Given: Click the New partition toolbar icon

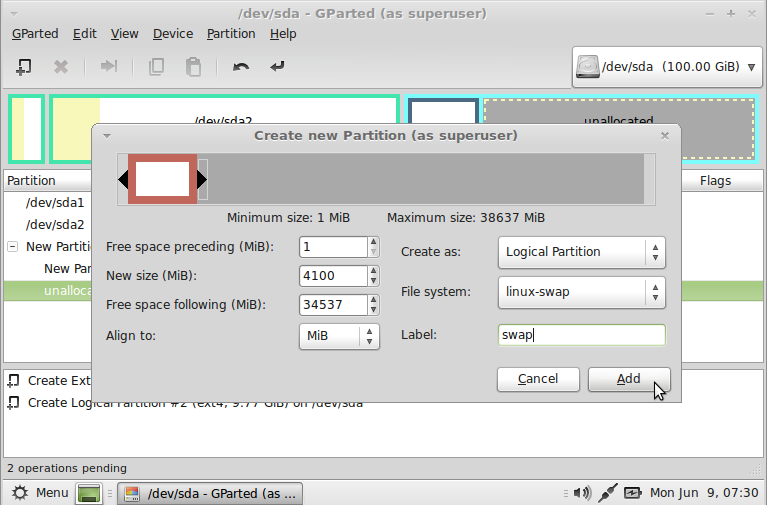Looking at the screenshot, I should pyautogui.click(x=23, y=67).
